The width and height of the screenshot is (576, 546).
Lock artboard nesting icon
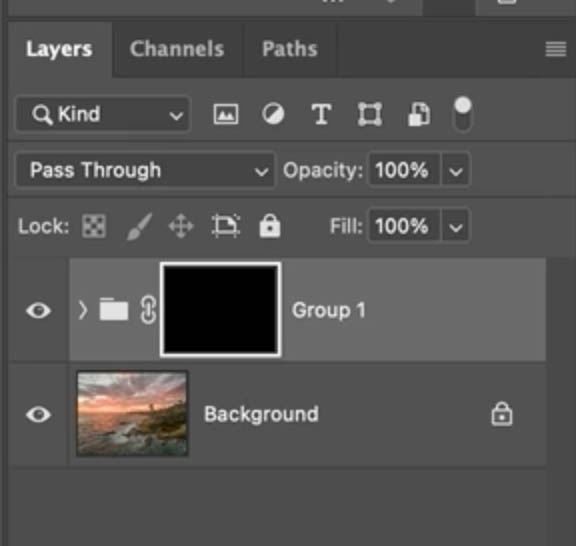point(226,226)
